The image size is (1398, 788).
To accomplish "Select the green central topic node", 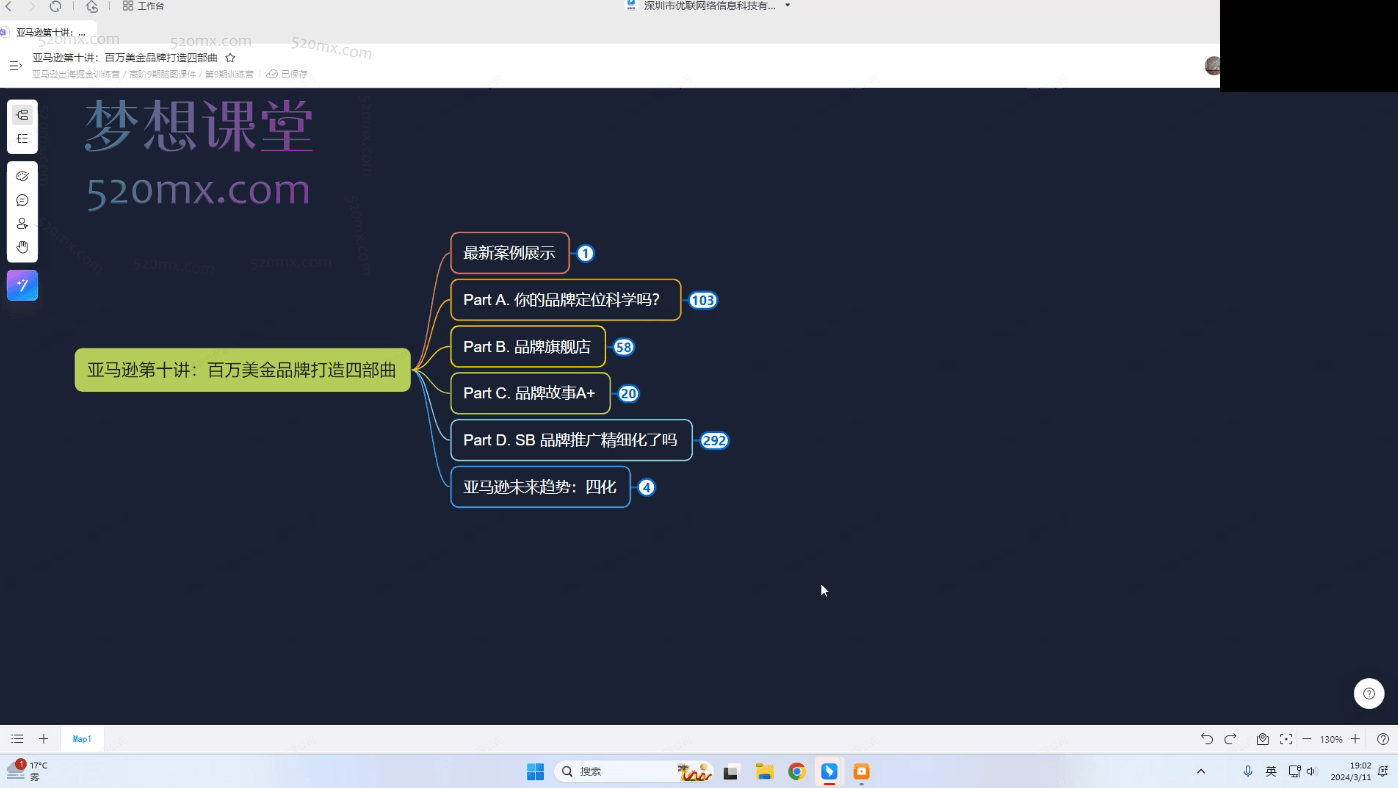I will (x=242, y=370).
